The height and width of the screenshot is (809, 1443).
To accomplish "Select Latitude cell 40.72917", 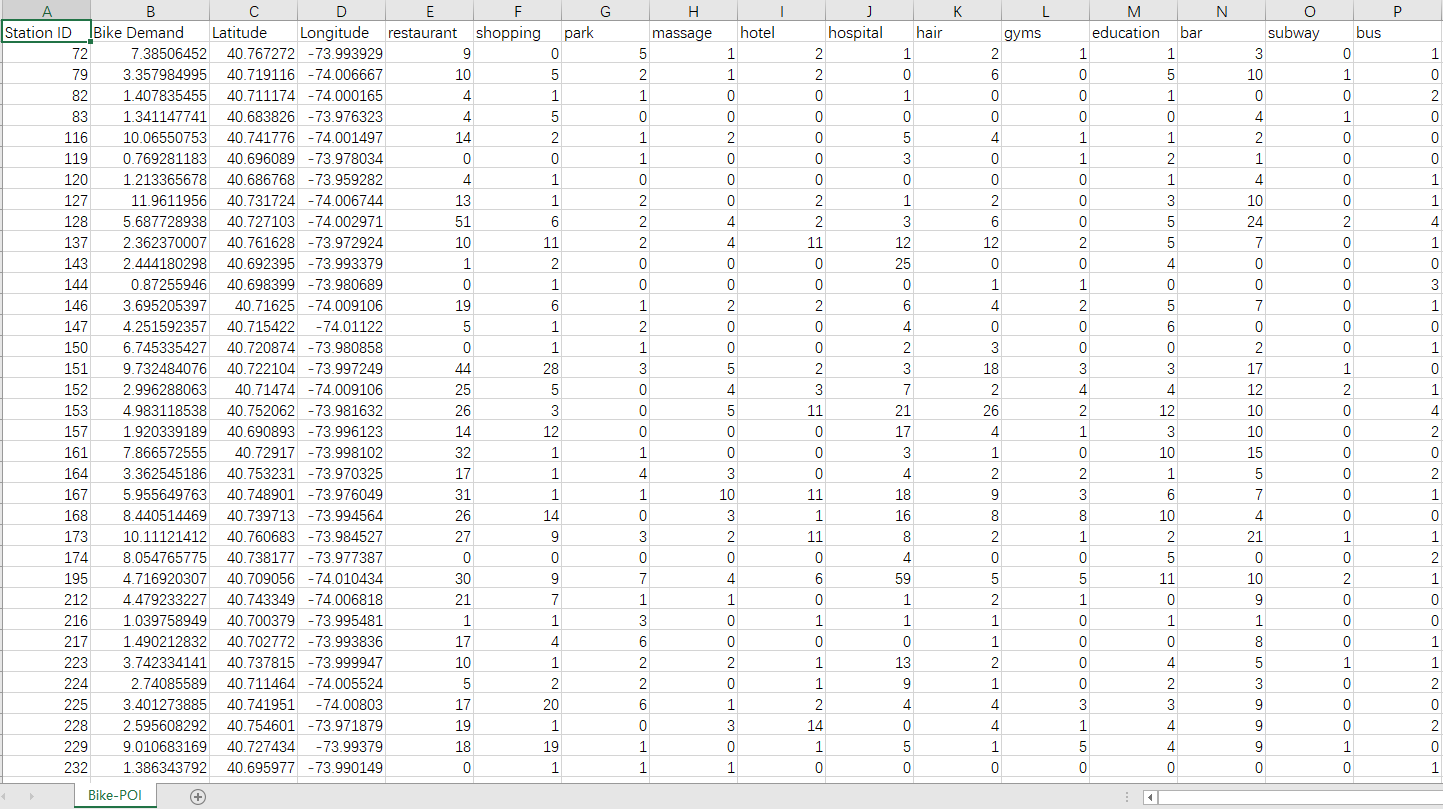I will tap(254, 452).
